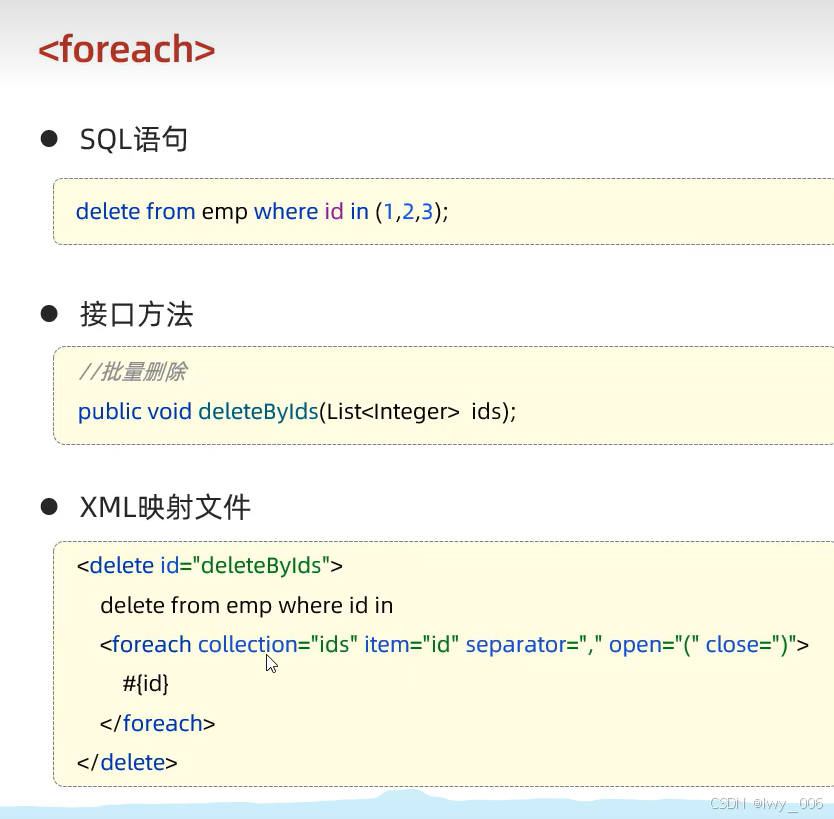The width and height of the screenshot is (834, 819).
Task: Click the <delete id="deleteByIds"> opening tag
Action: pos(210,565)
